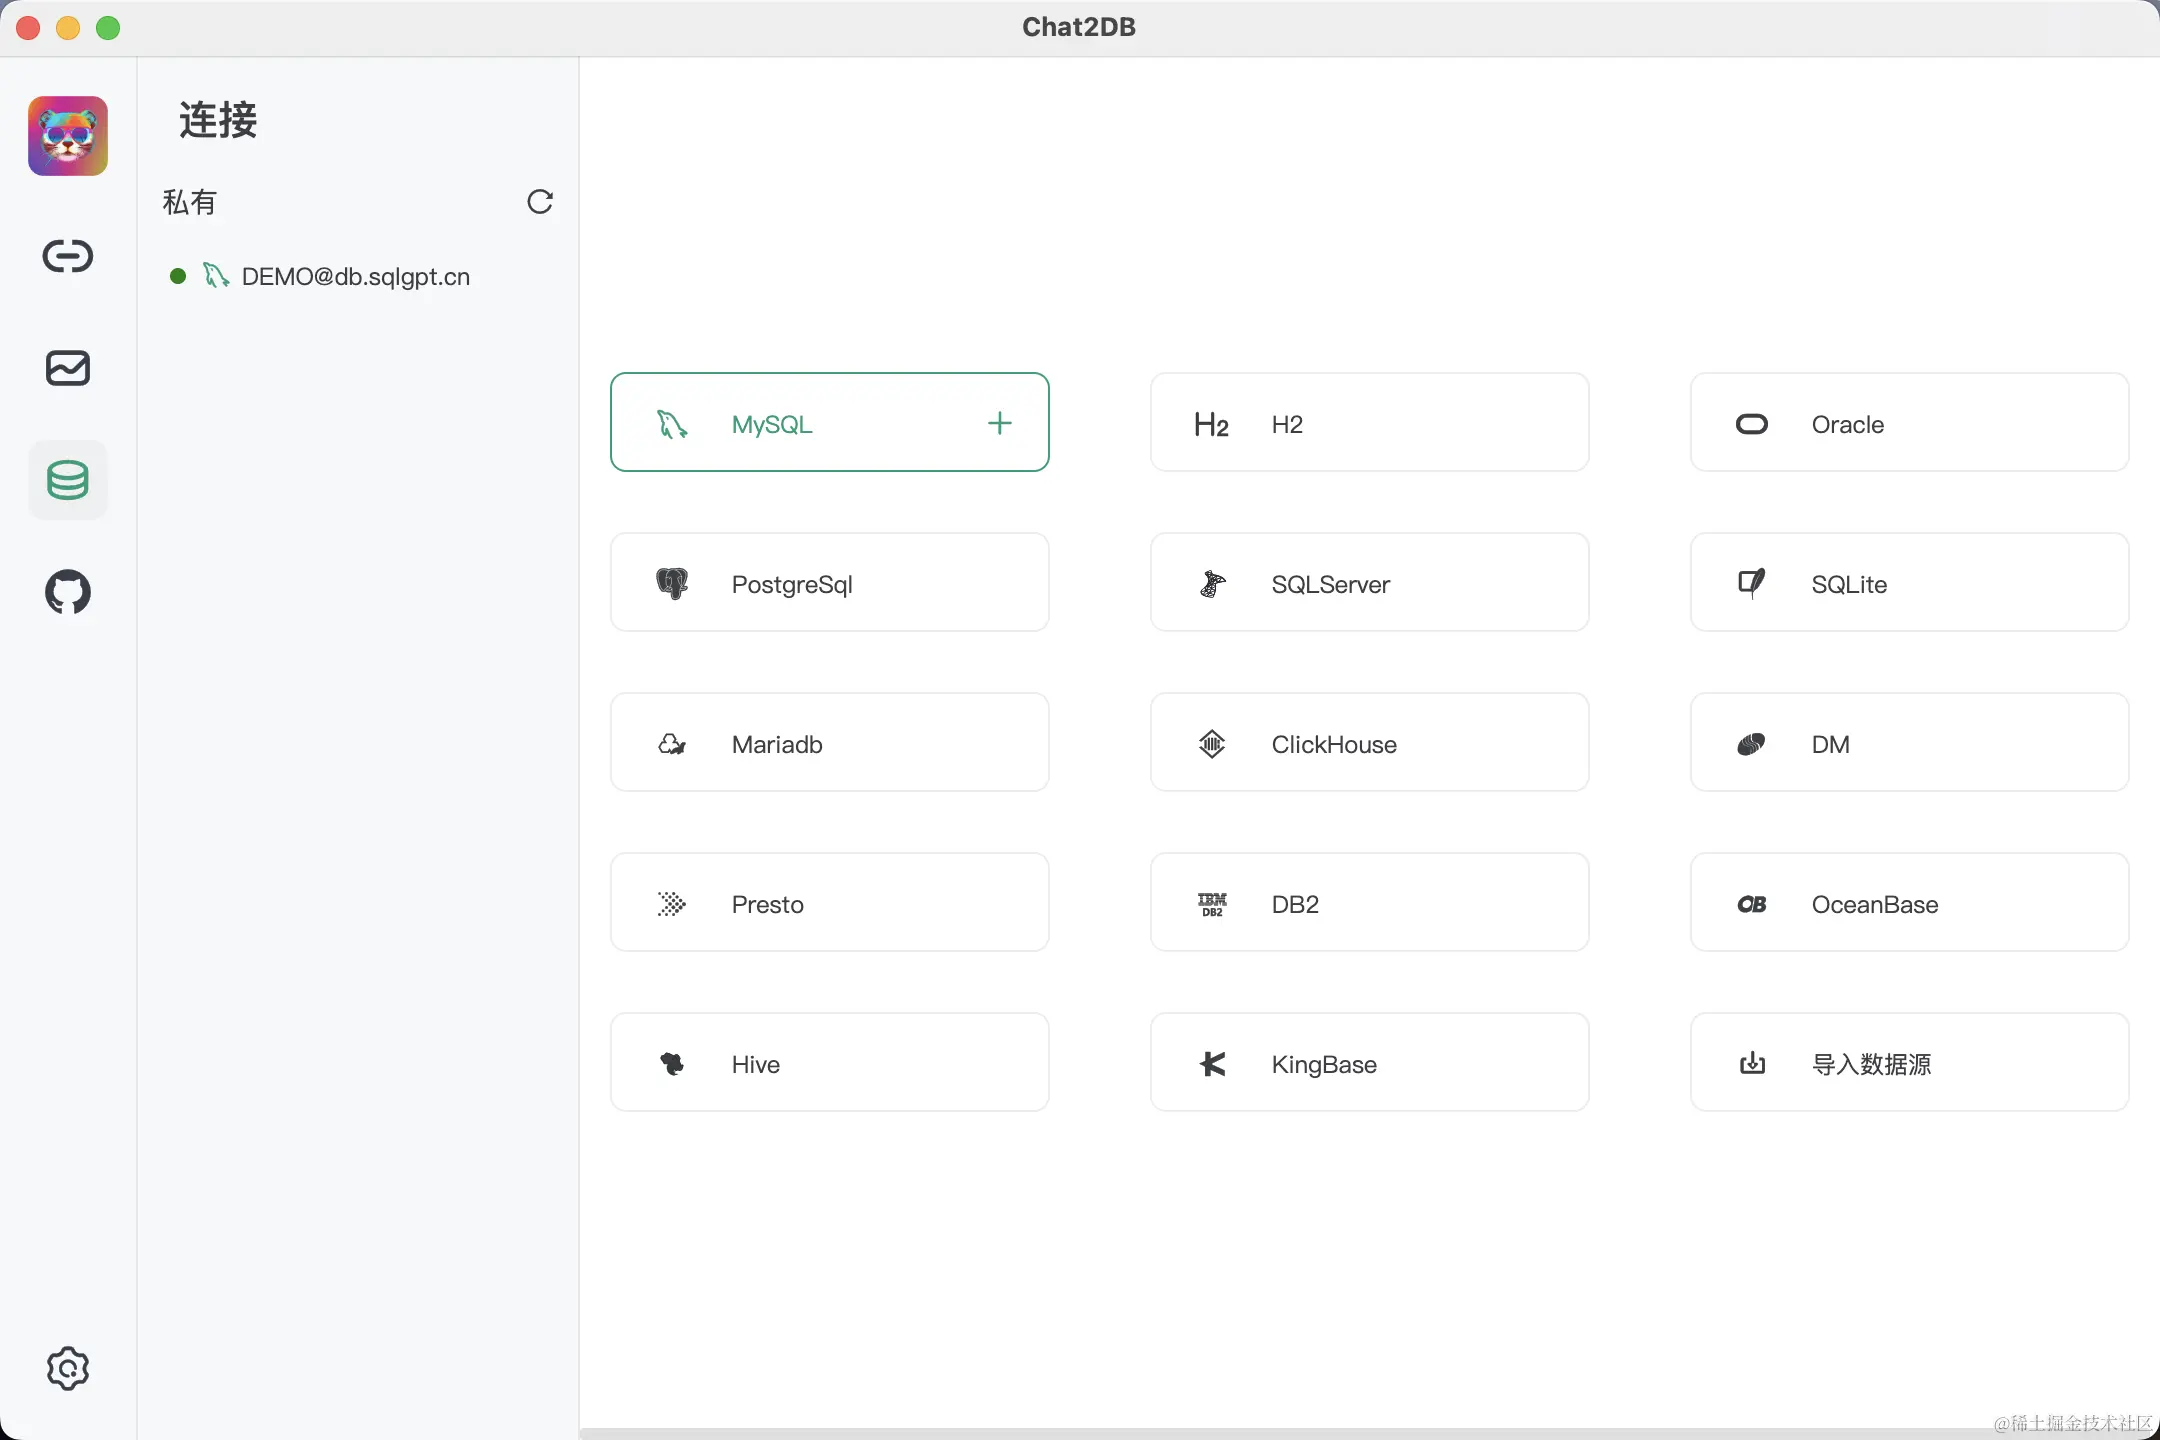Image resolution: width=2160 pixels, height=1440 pixels.
Task: Click the Mariadb card label
Action: tap(777, 744)
